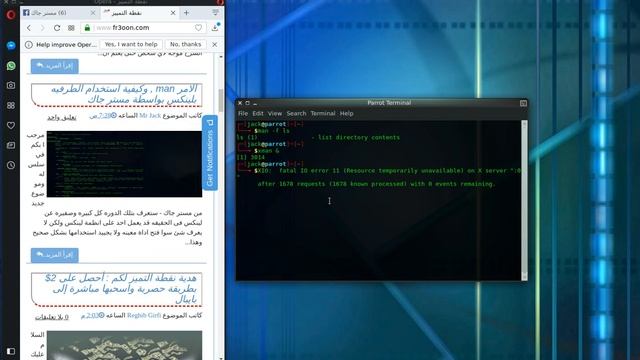Open author Reghib Girfi link

pyautogui.click(x=144, y=316)
